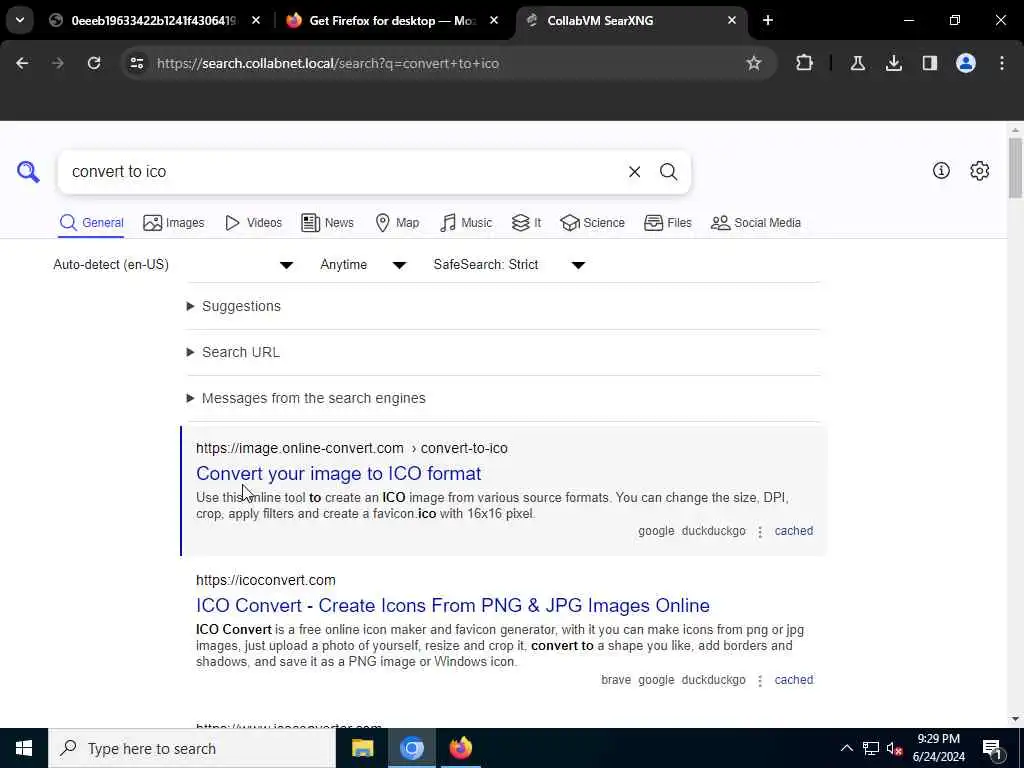
Task: Go back with the browser back arrow
Action: (22, 63)
